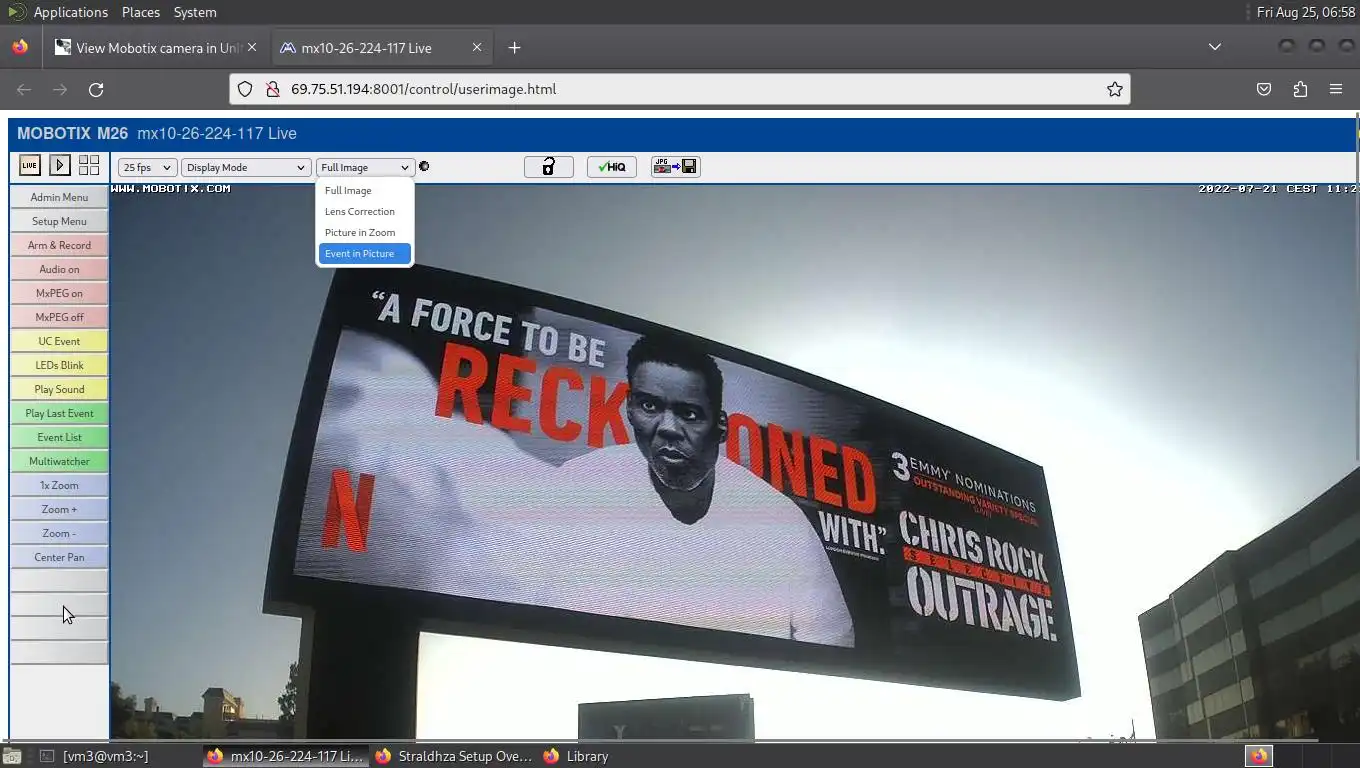Image resolution: width=1360 pixels, height=768 pixels.
Task: Open the Display Mode dropdown
Action: click(x=246, y=167)
